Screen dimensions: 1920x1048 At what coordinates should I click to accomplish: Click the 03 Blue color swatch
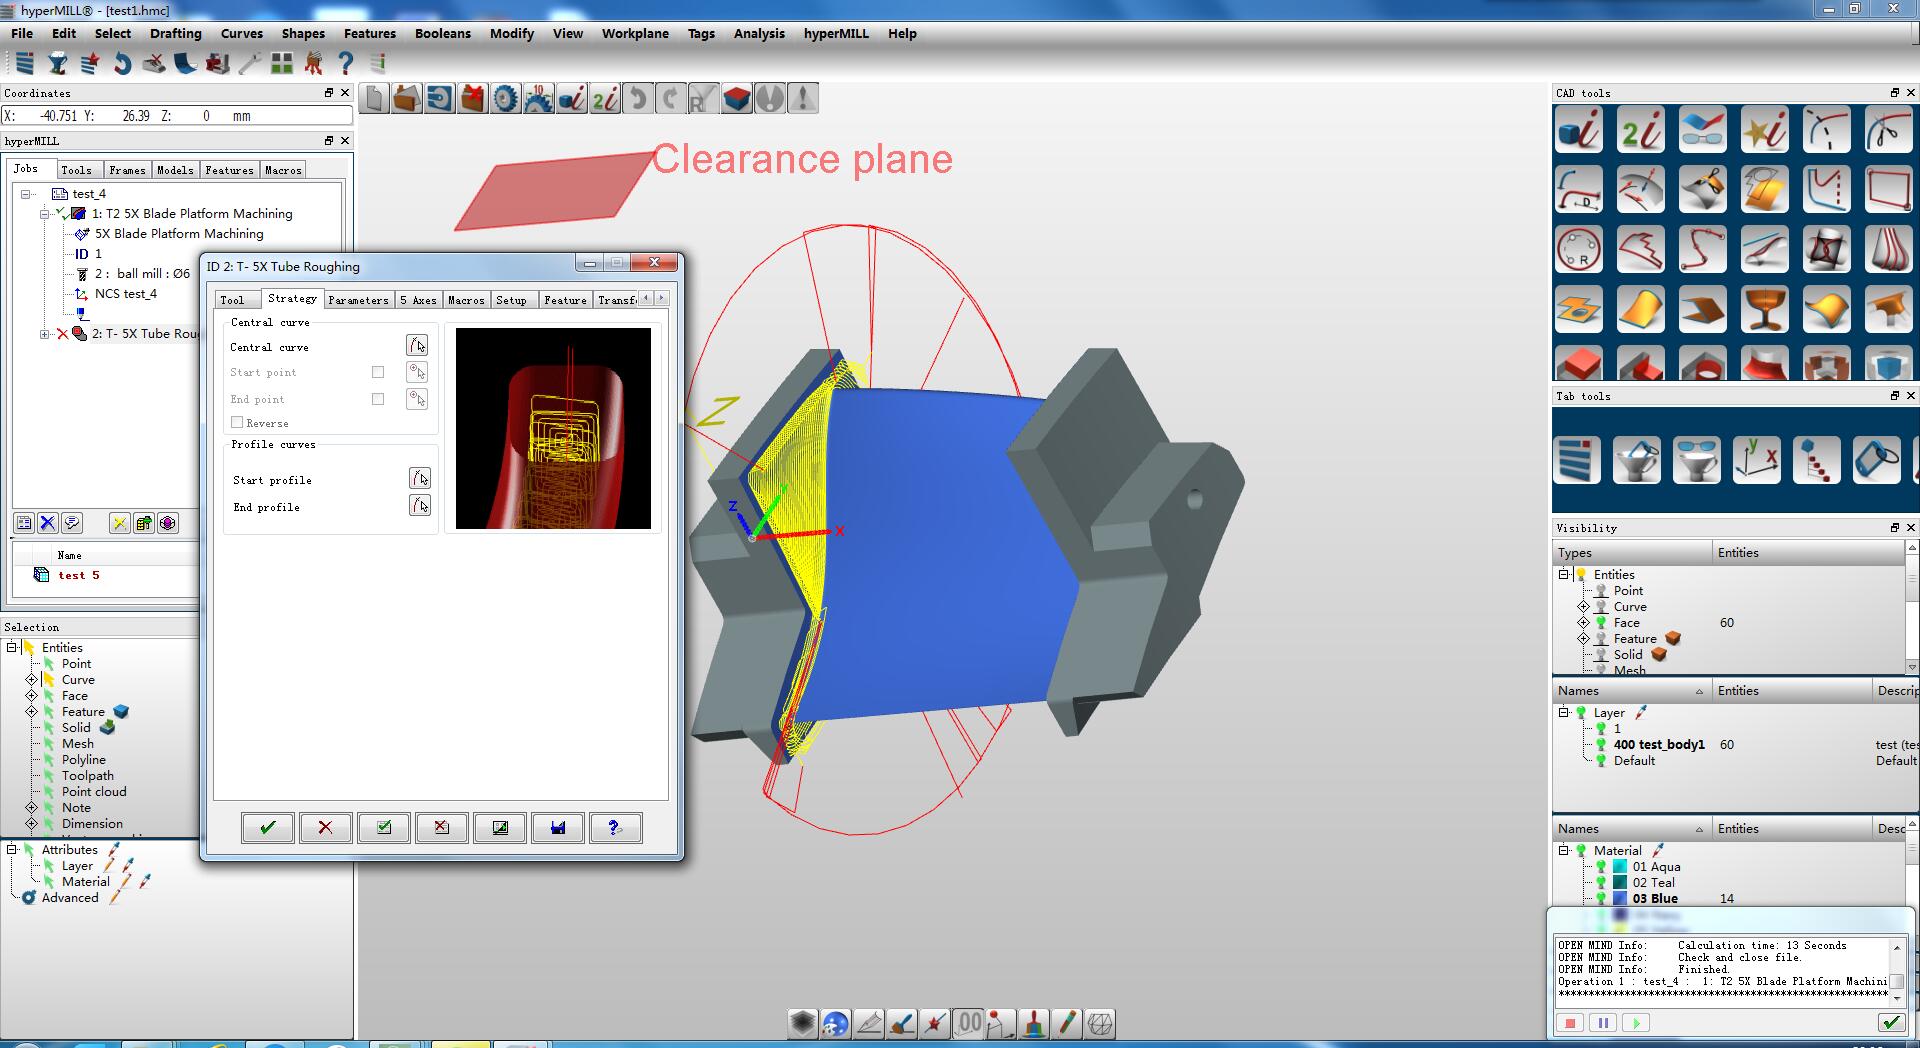tap(1620, 899)
